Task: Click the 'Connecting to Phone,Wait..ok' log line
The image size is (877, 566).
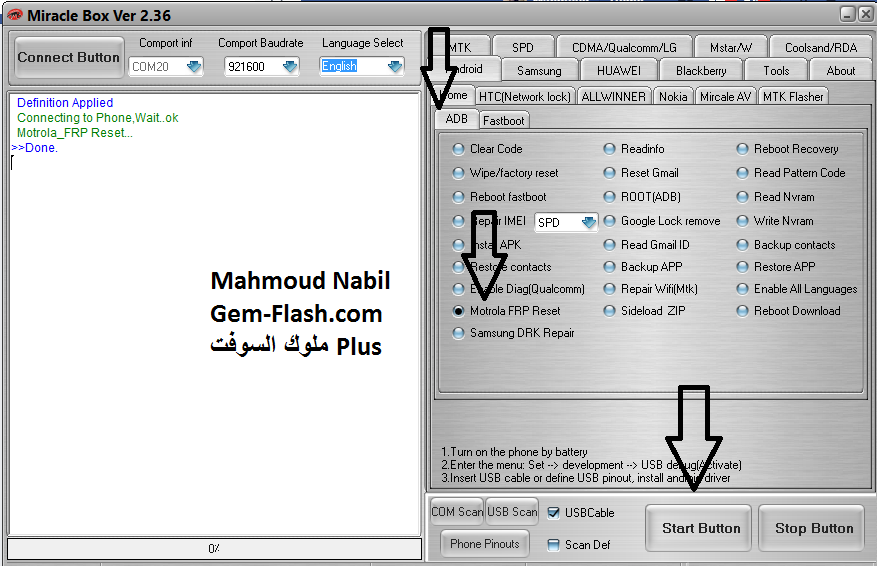Action: click(97, 118)
